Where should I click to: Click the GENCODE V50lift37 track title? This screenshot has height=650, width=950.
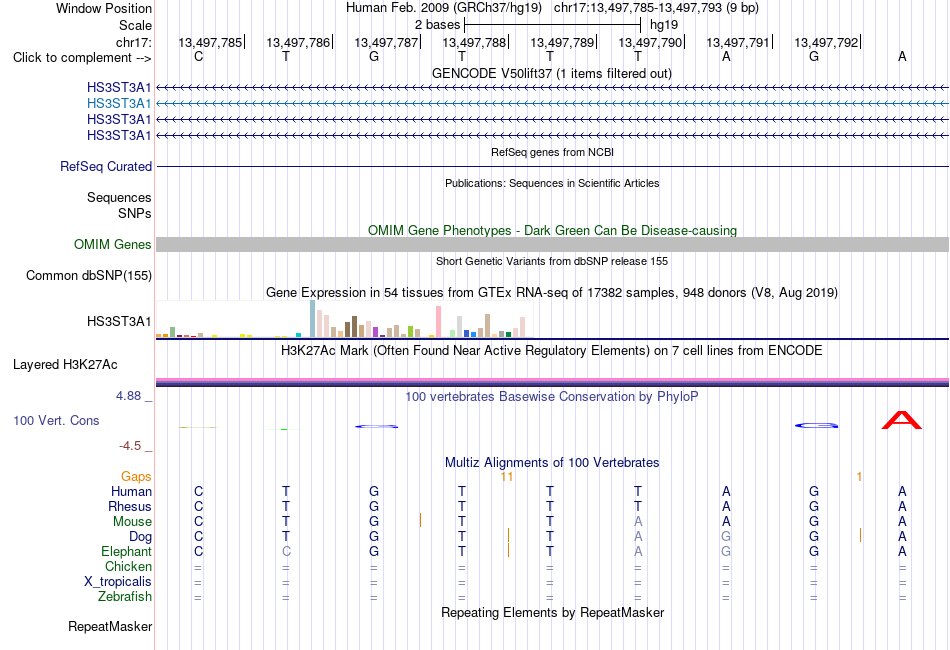[x=551, y=73]
